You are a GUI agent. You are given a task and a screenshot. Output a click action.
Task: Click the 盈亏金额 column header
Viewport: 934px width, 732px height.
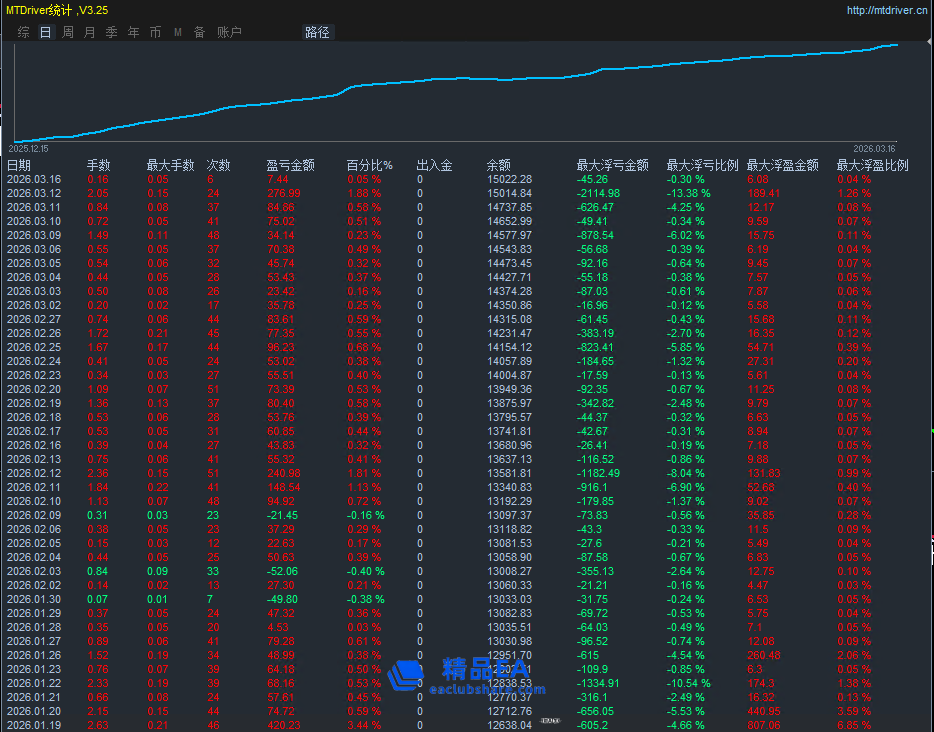290,165
